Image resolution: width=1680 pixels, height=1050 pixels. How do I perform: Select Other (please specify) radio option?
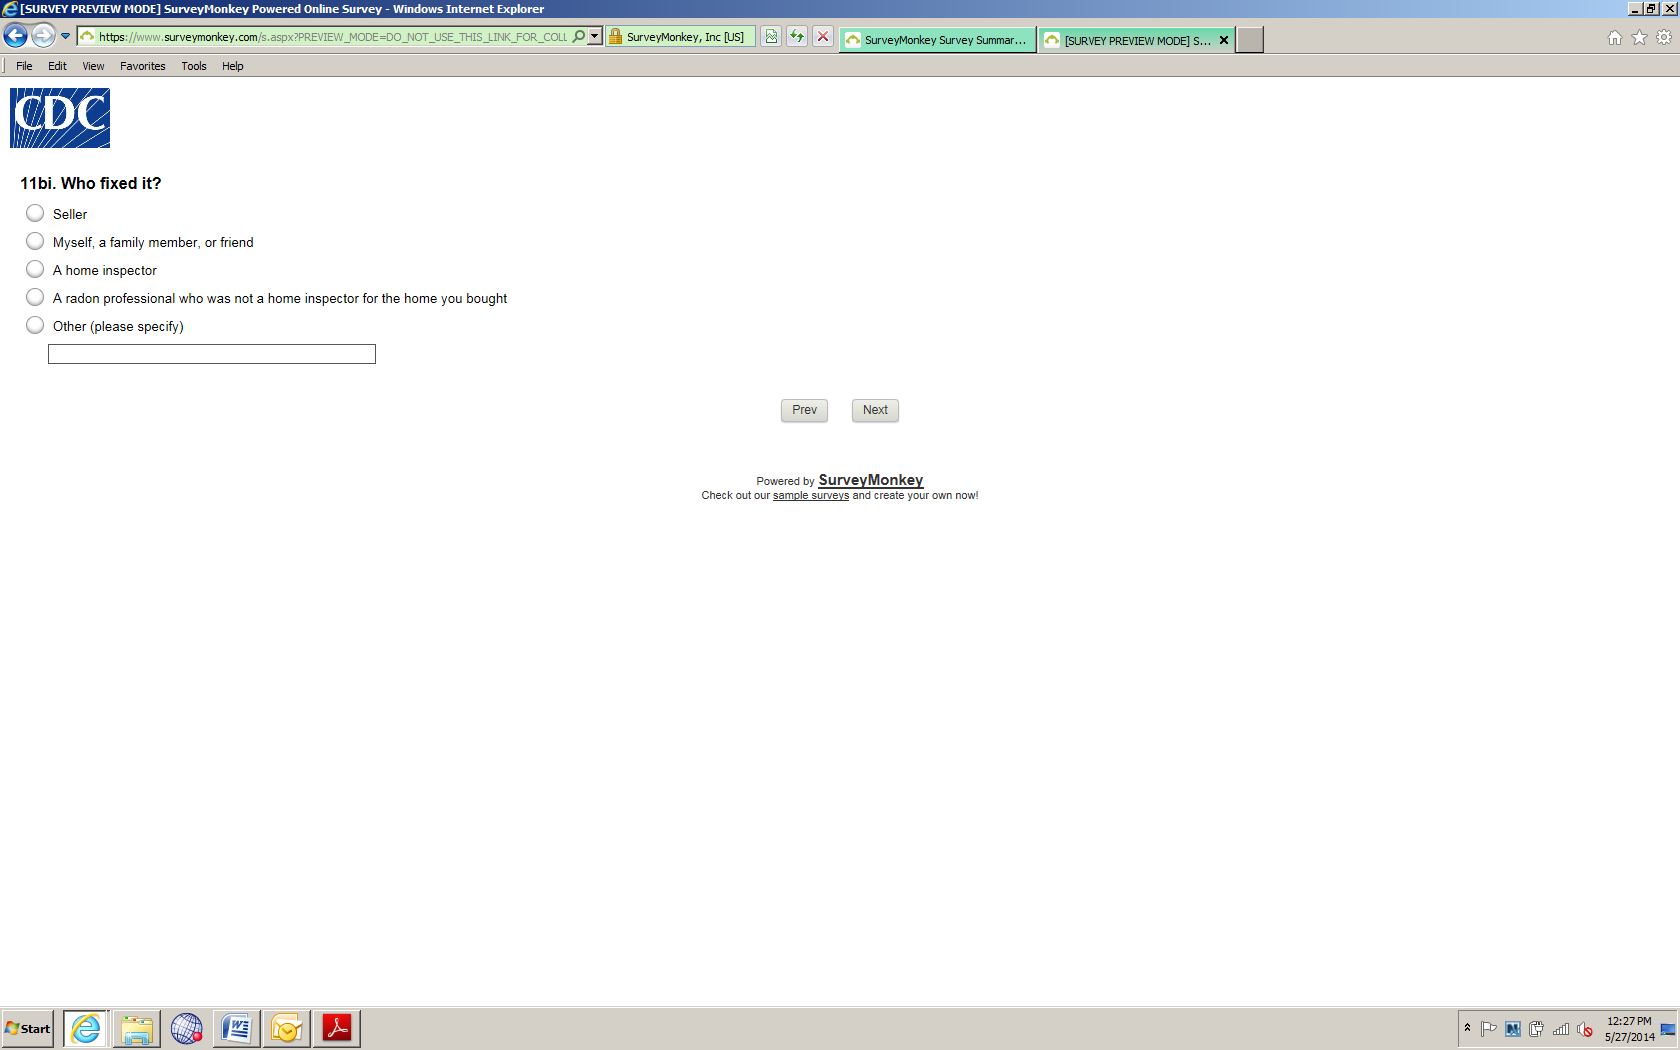[x=35, y=325]
